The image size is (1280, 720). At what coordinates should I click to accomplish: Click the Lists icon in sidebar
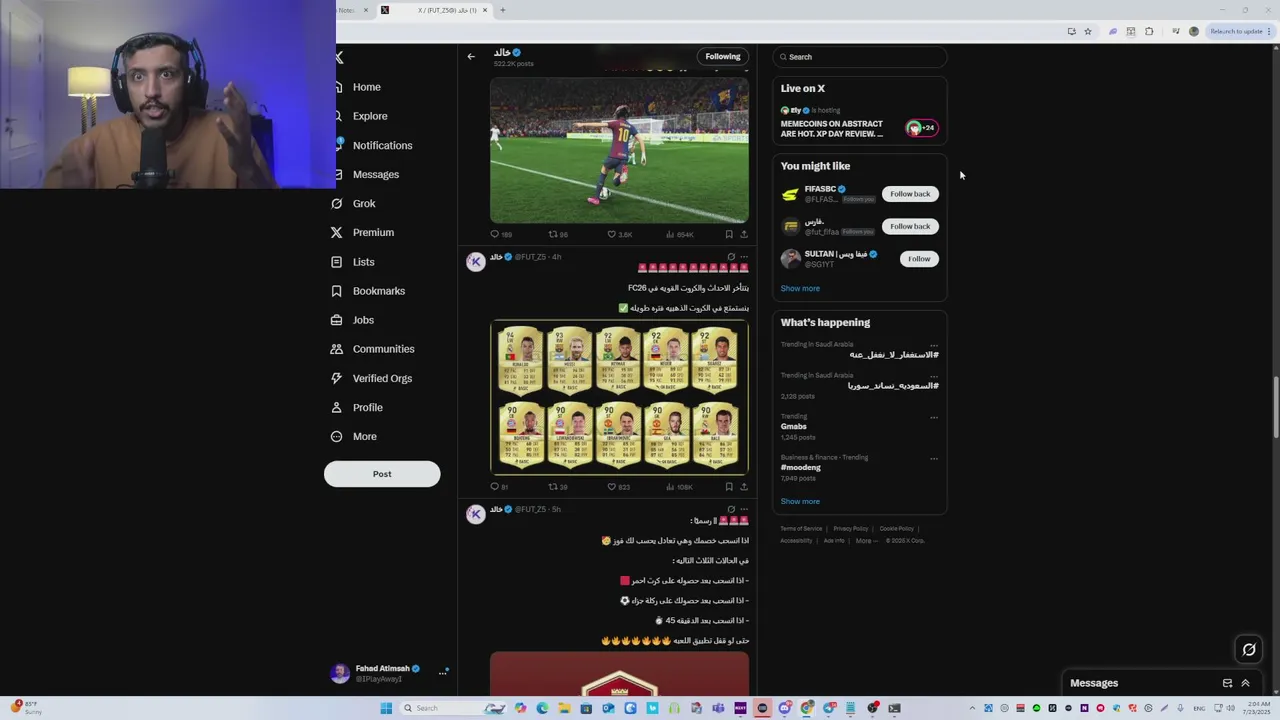(x=337, y=262)
